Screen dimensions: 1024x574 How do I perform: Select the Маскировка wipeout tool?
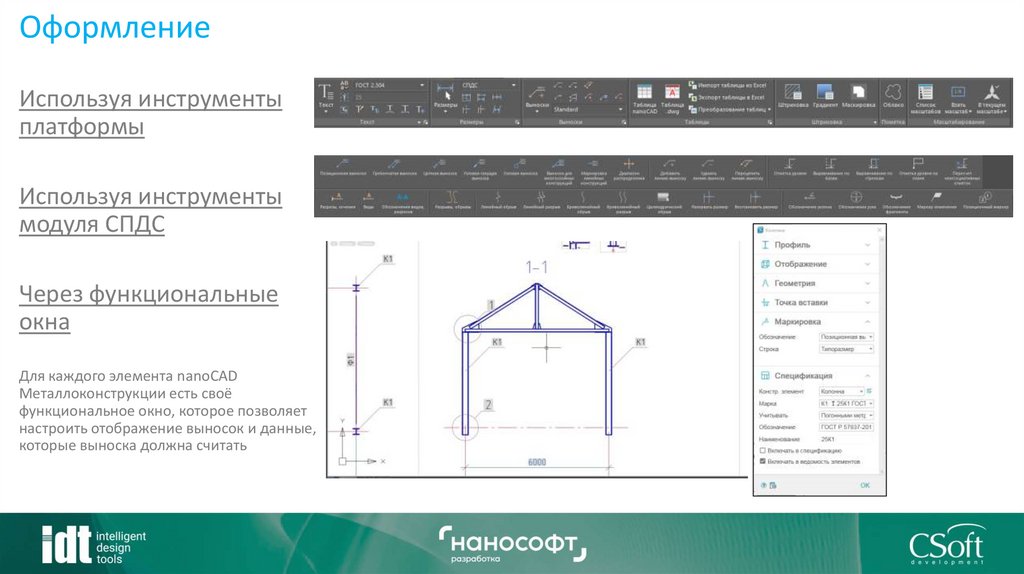(858, 95)
